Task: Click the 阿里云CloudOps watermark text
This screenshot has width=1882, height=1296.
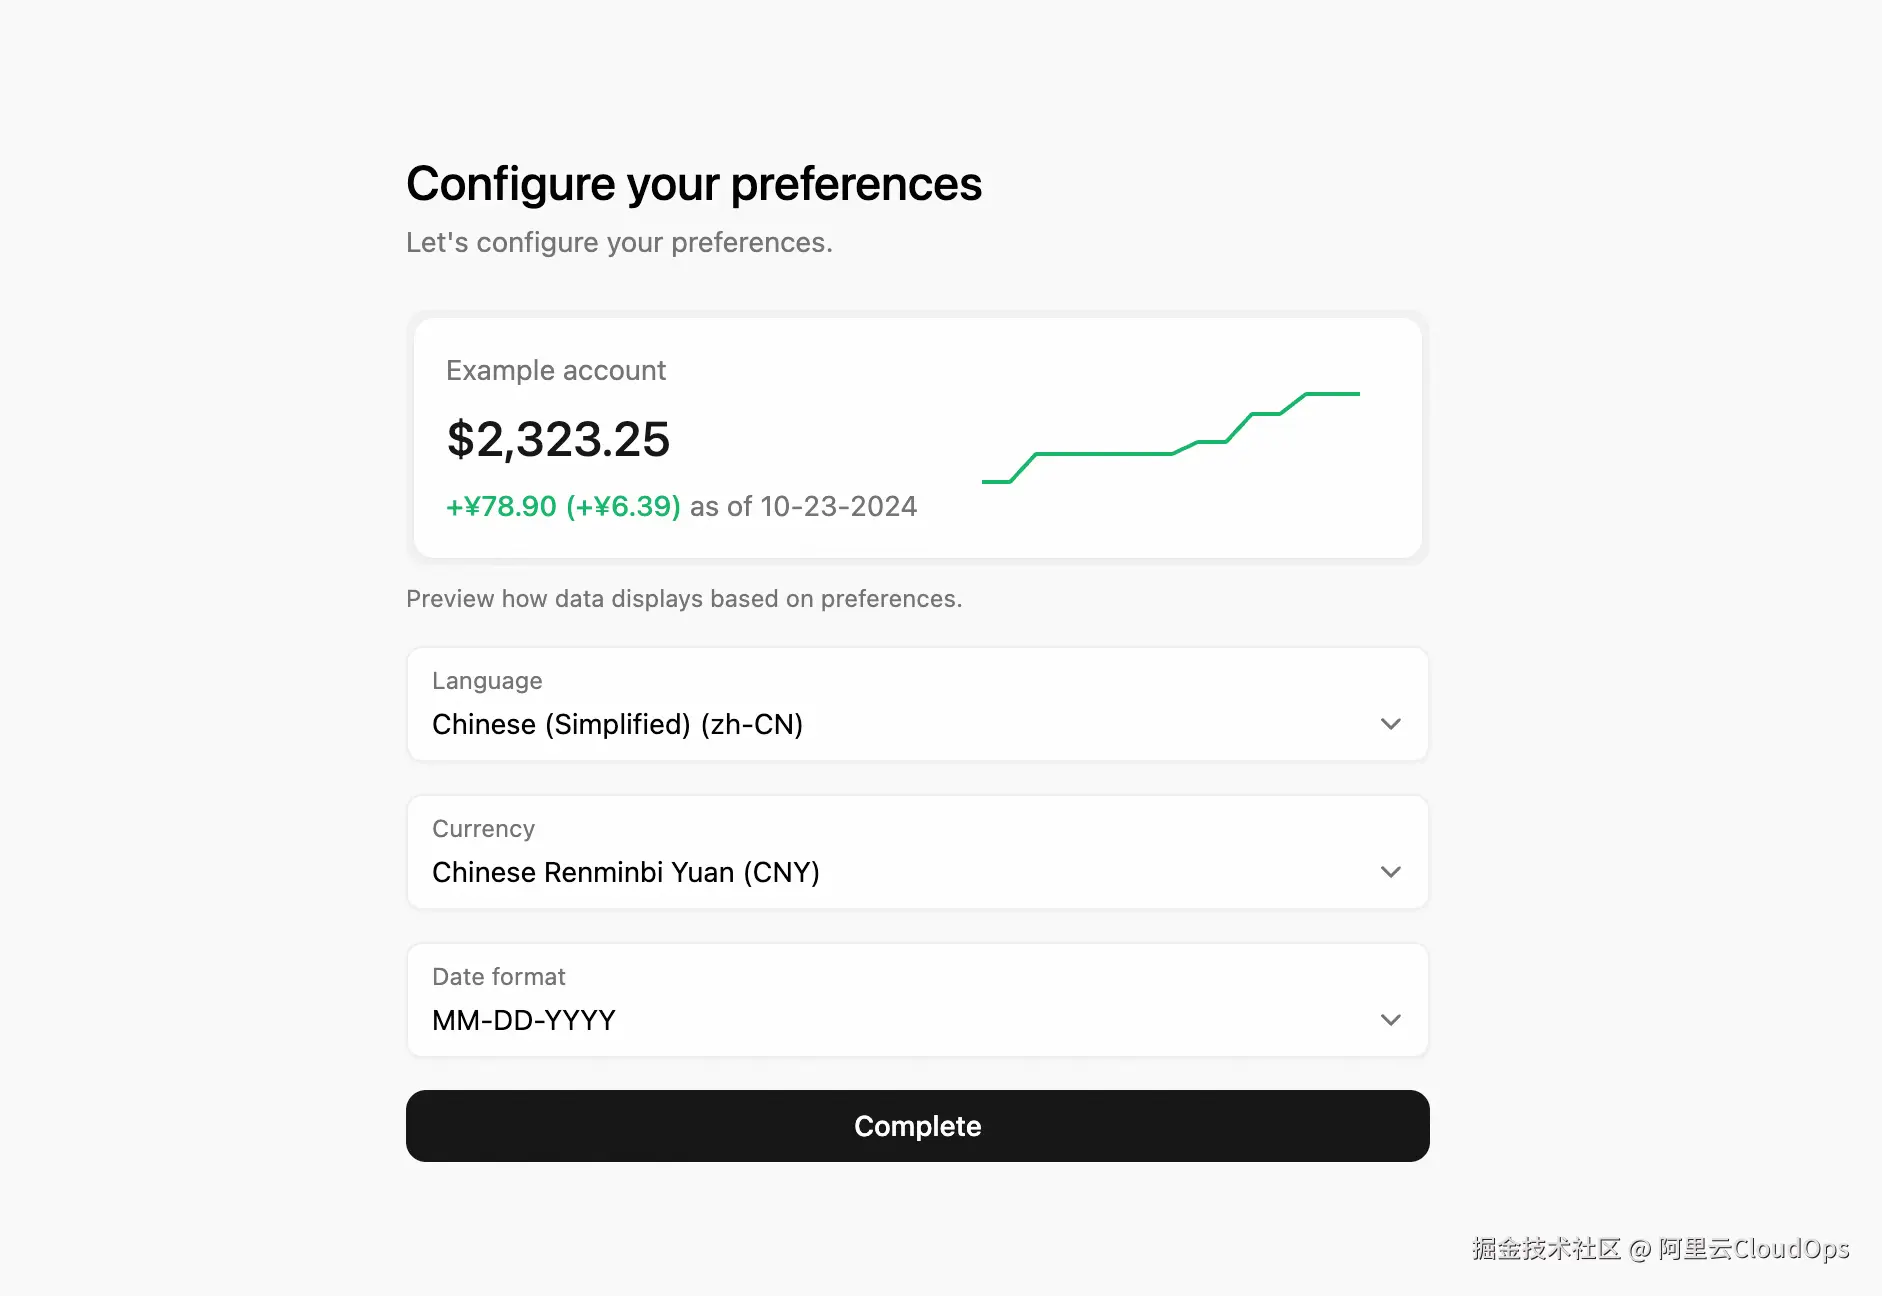Action: coord(1753,1248)
